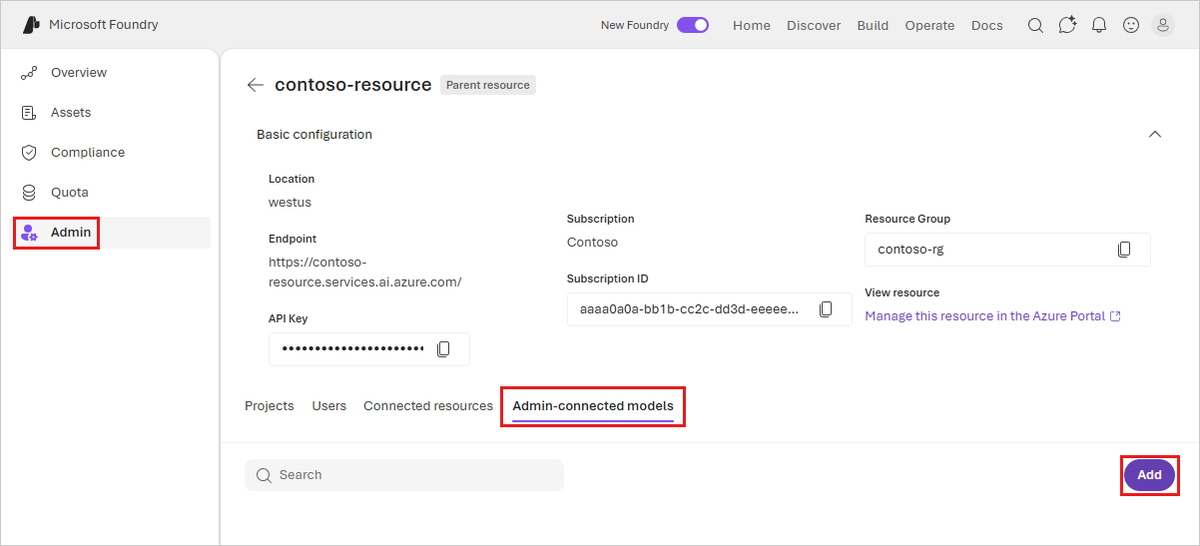Screen dimensions: 1200x546
Task: Click the contoso-resource title
Action: point(353,85)
